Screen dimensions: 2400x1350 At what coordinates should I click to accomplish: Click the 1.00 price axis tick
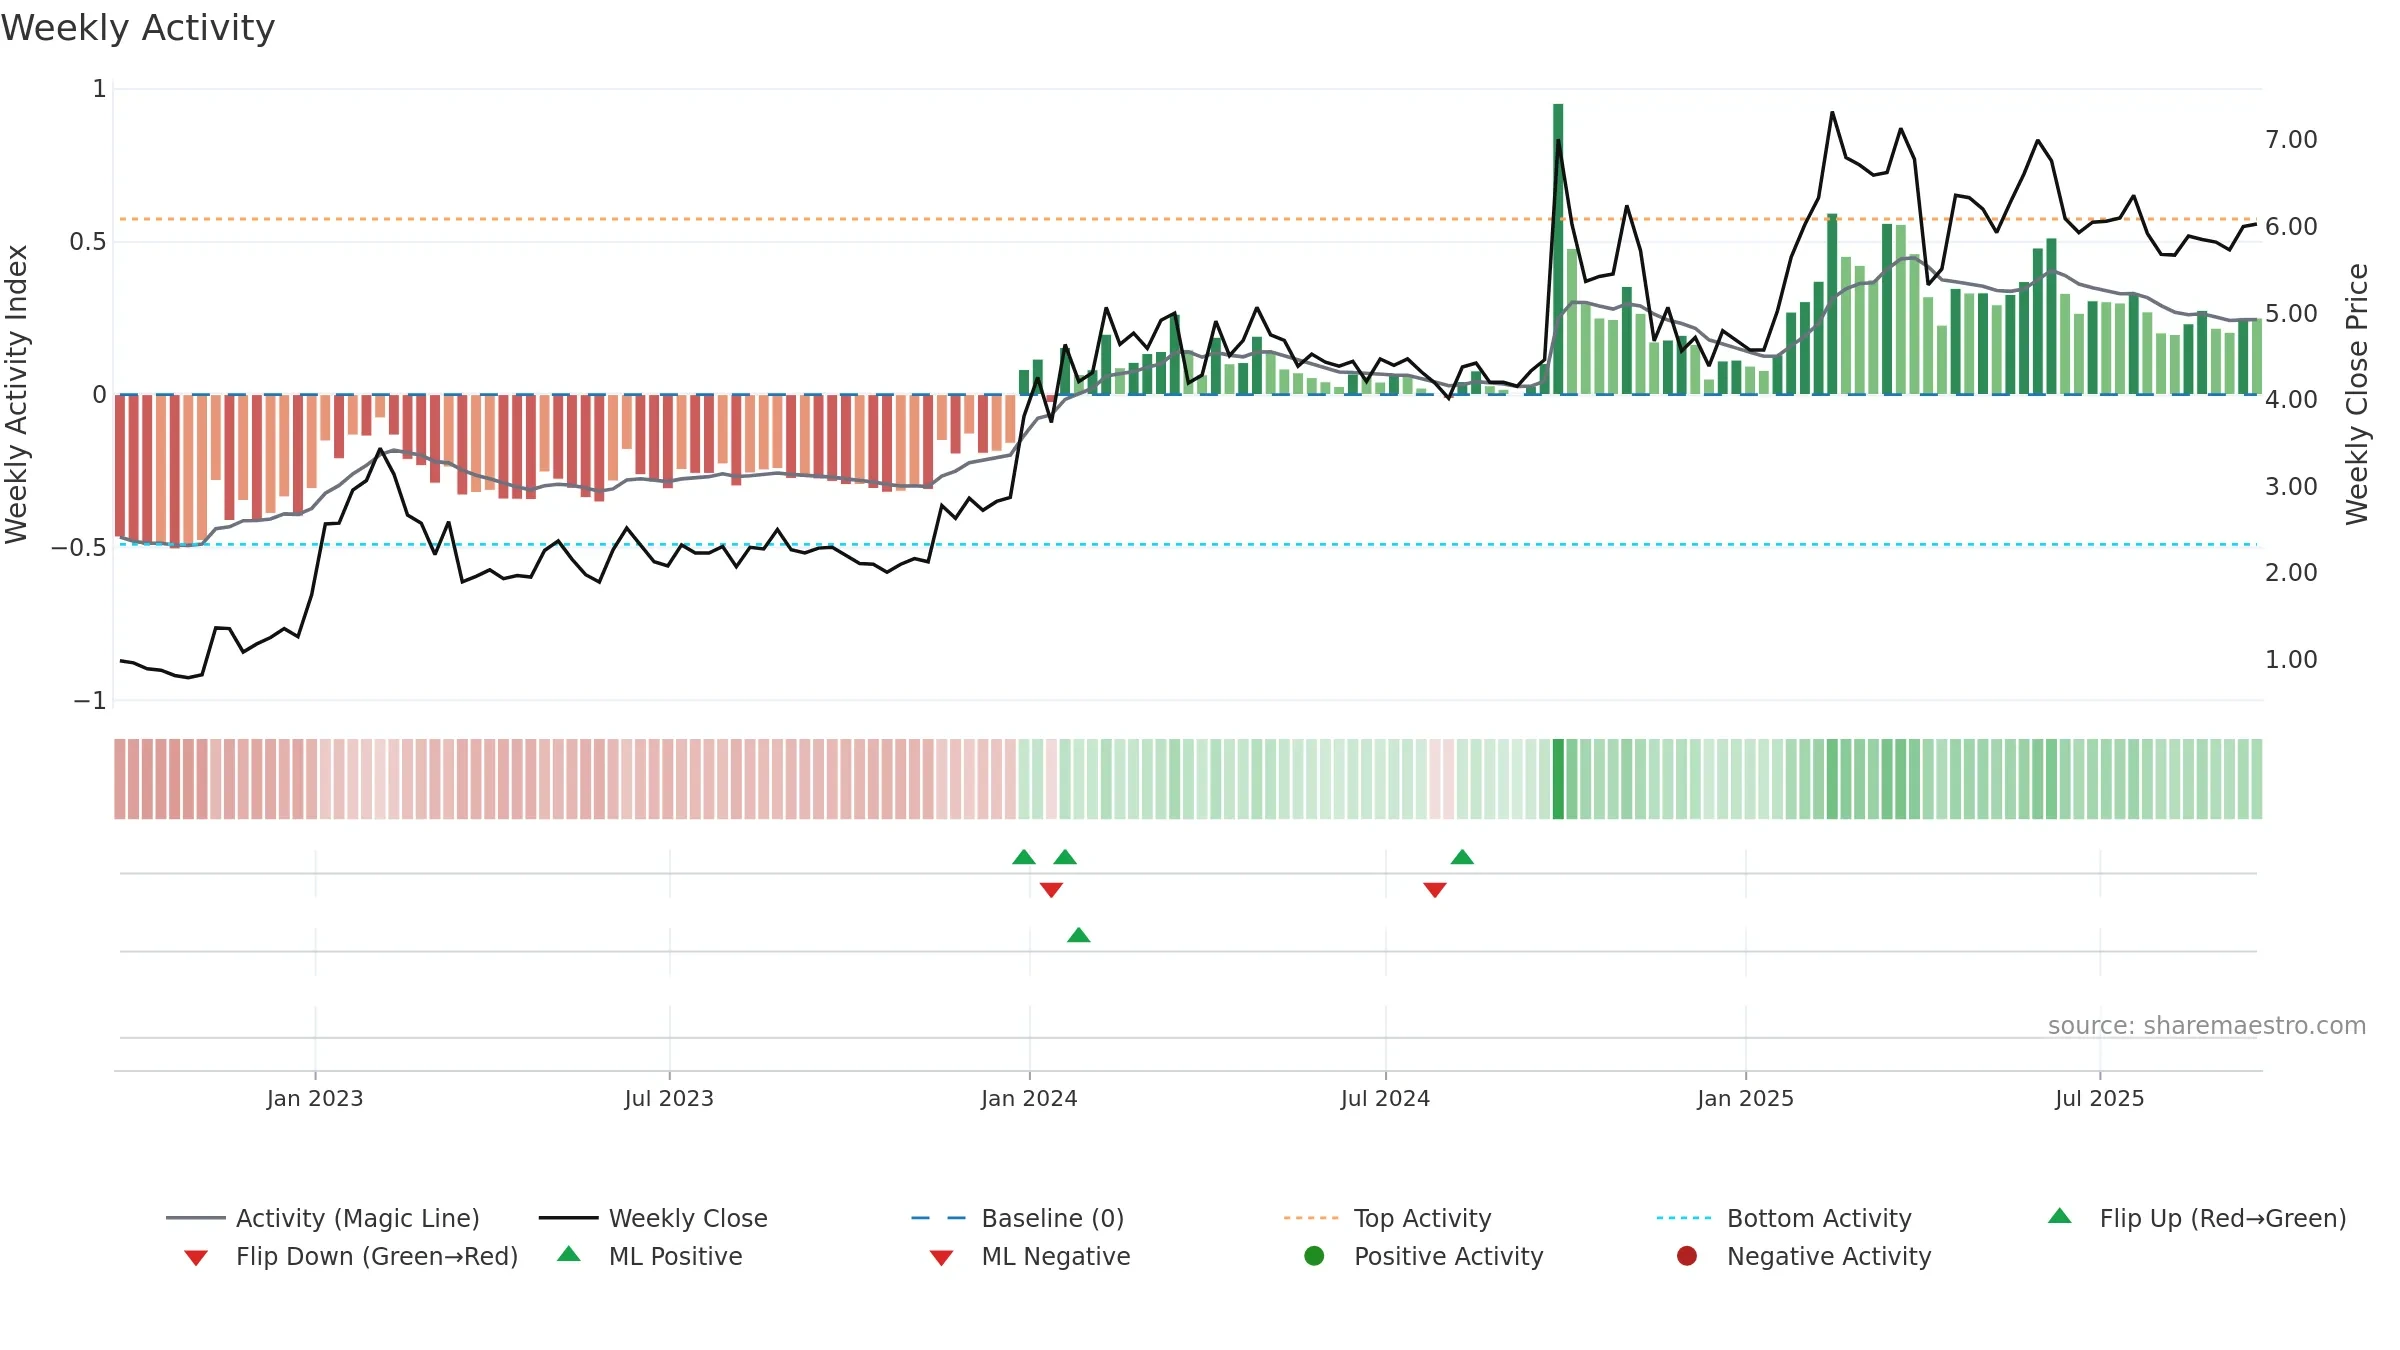(2291, 660)
